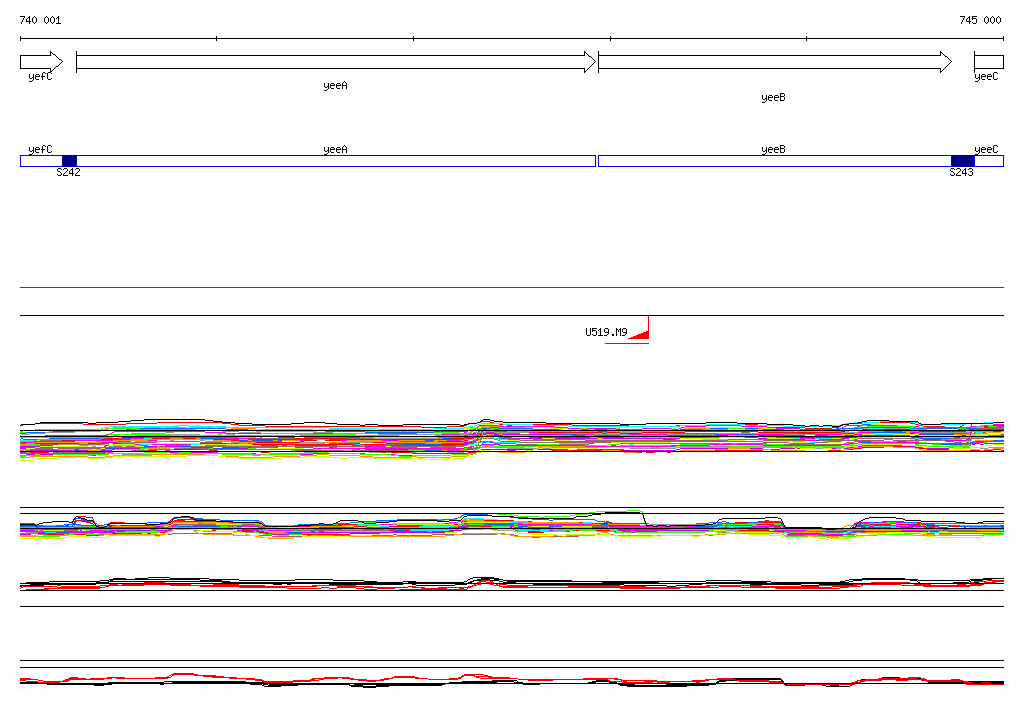Click the S243 label
Image resolution: width=1024 pixels, height=714 pixels.
tap(961, 172)
